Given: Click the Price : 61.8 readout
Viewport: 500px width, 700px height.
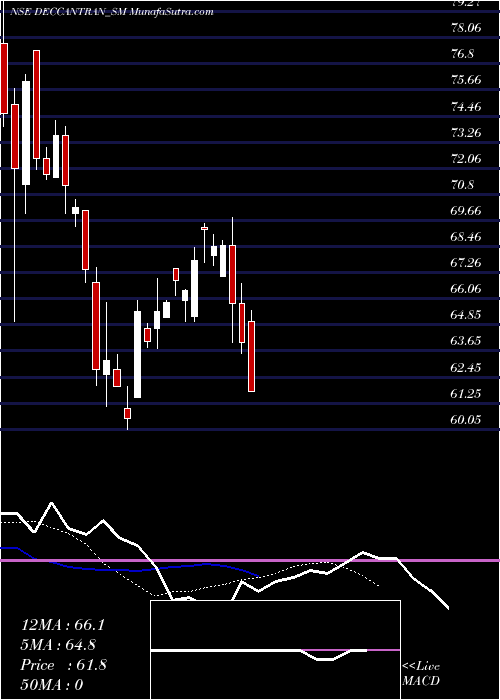Looking at the screenshot, I should pyautogui.click(x=63, y=665).
